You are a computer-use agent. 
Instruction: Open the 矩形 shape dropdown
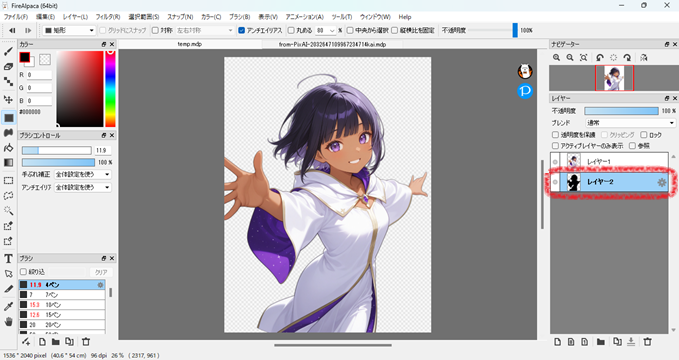69,30
